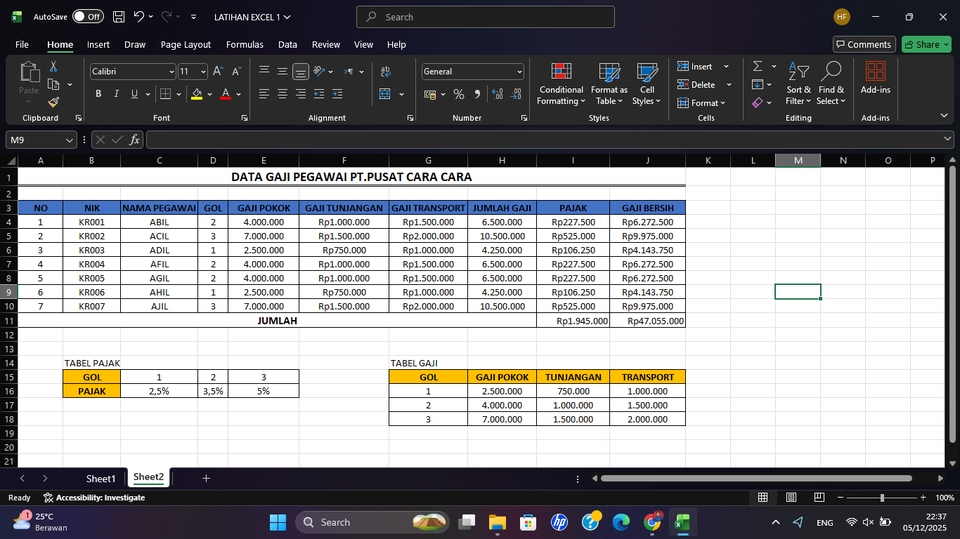
Task: Open the Comments pane button
Action: pyautogui.click(x=864, y=44)
